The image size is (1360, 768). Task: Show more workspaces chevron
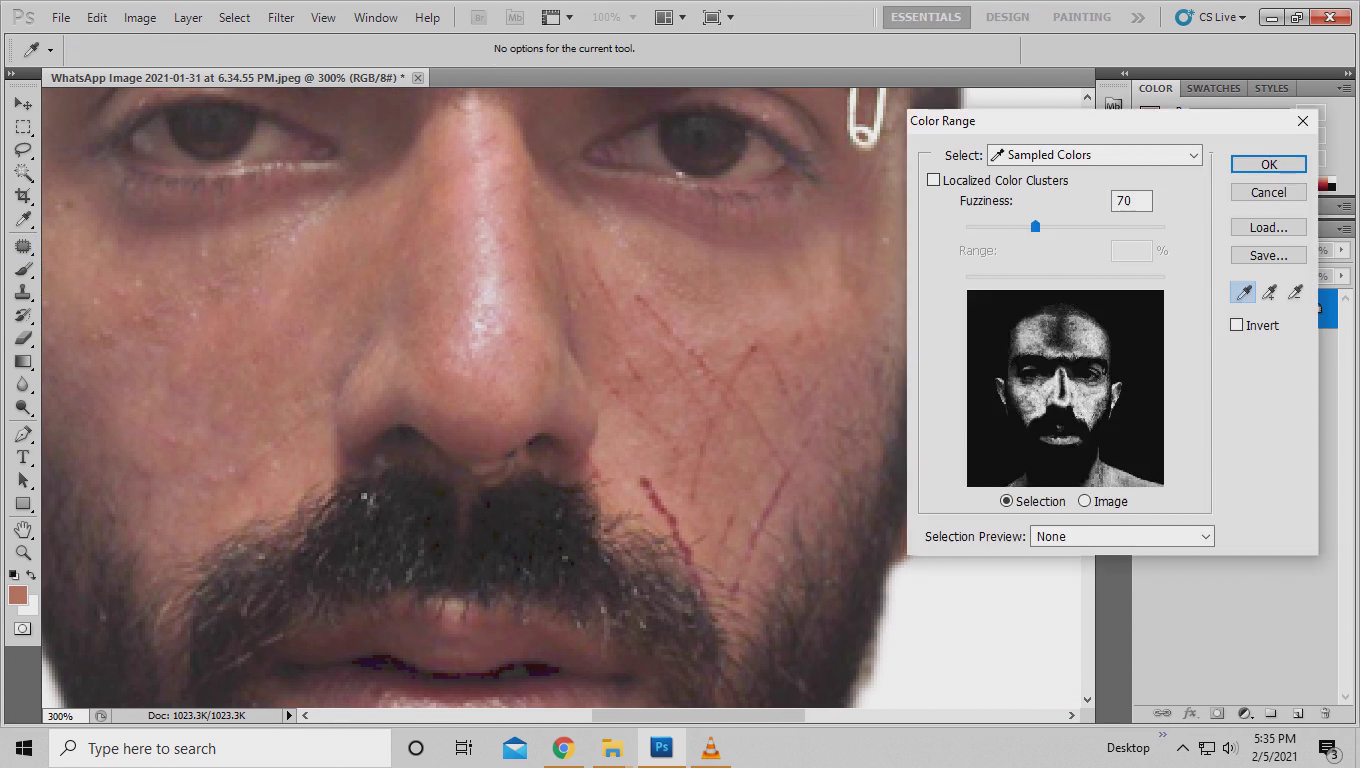tap(1138, 17)
